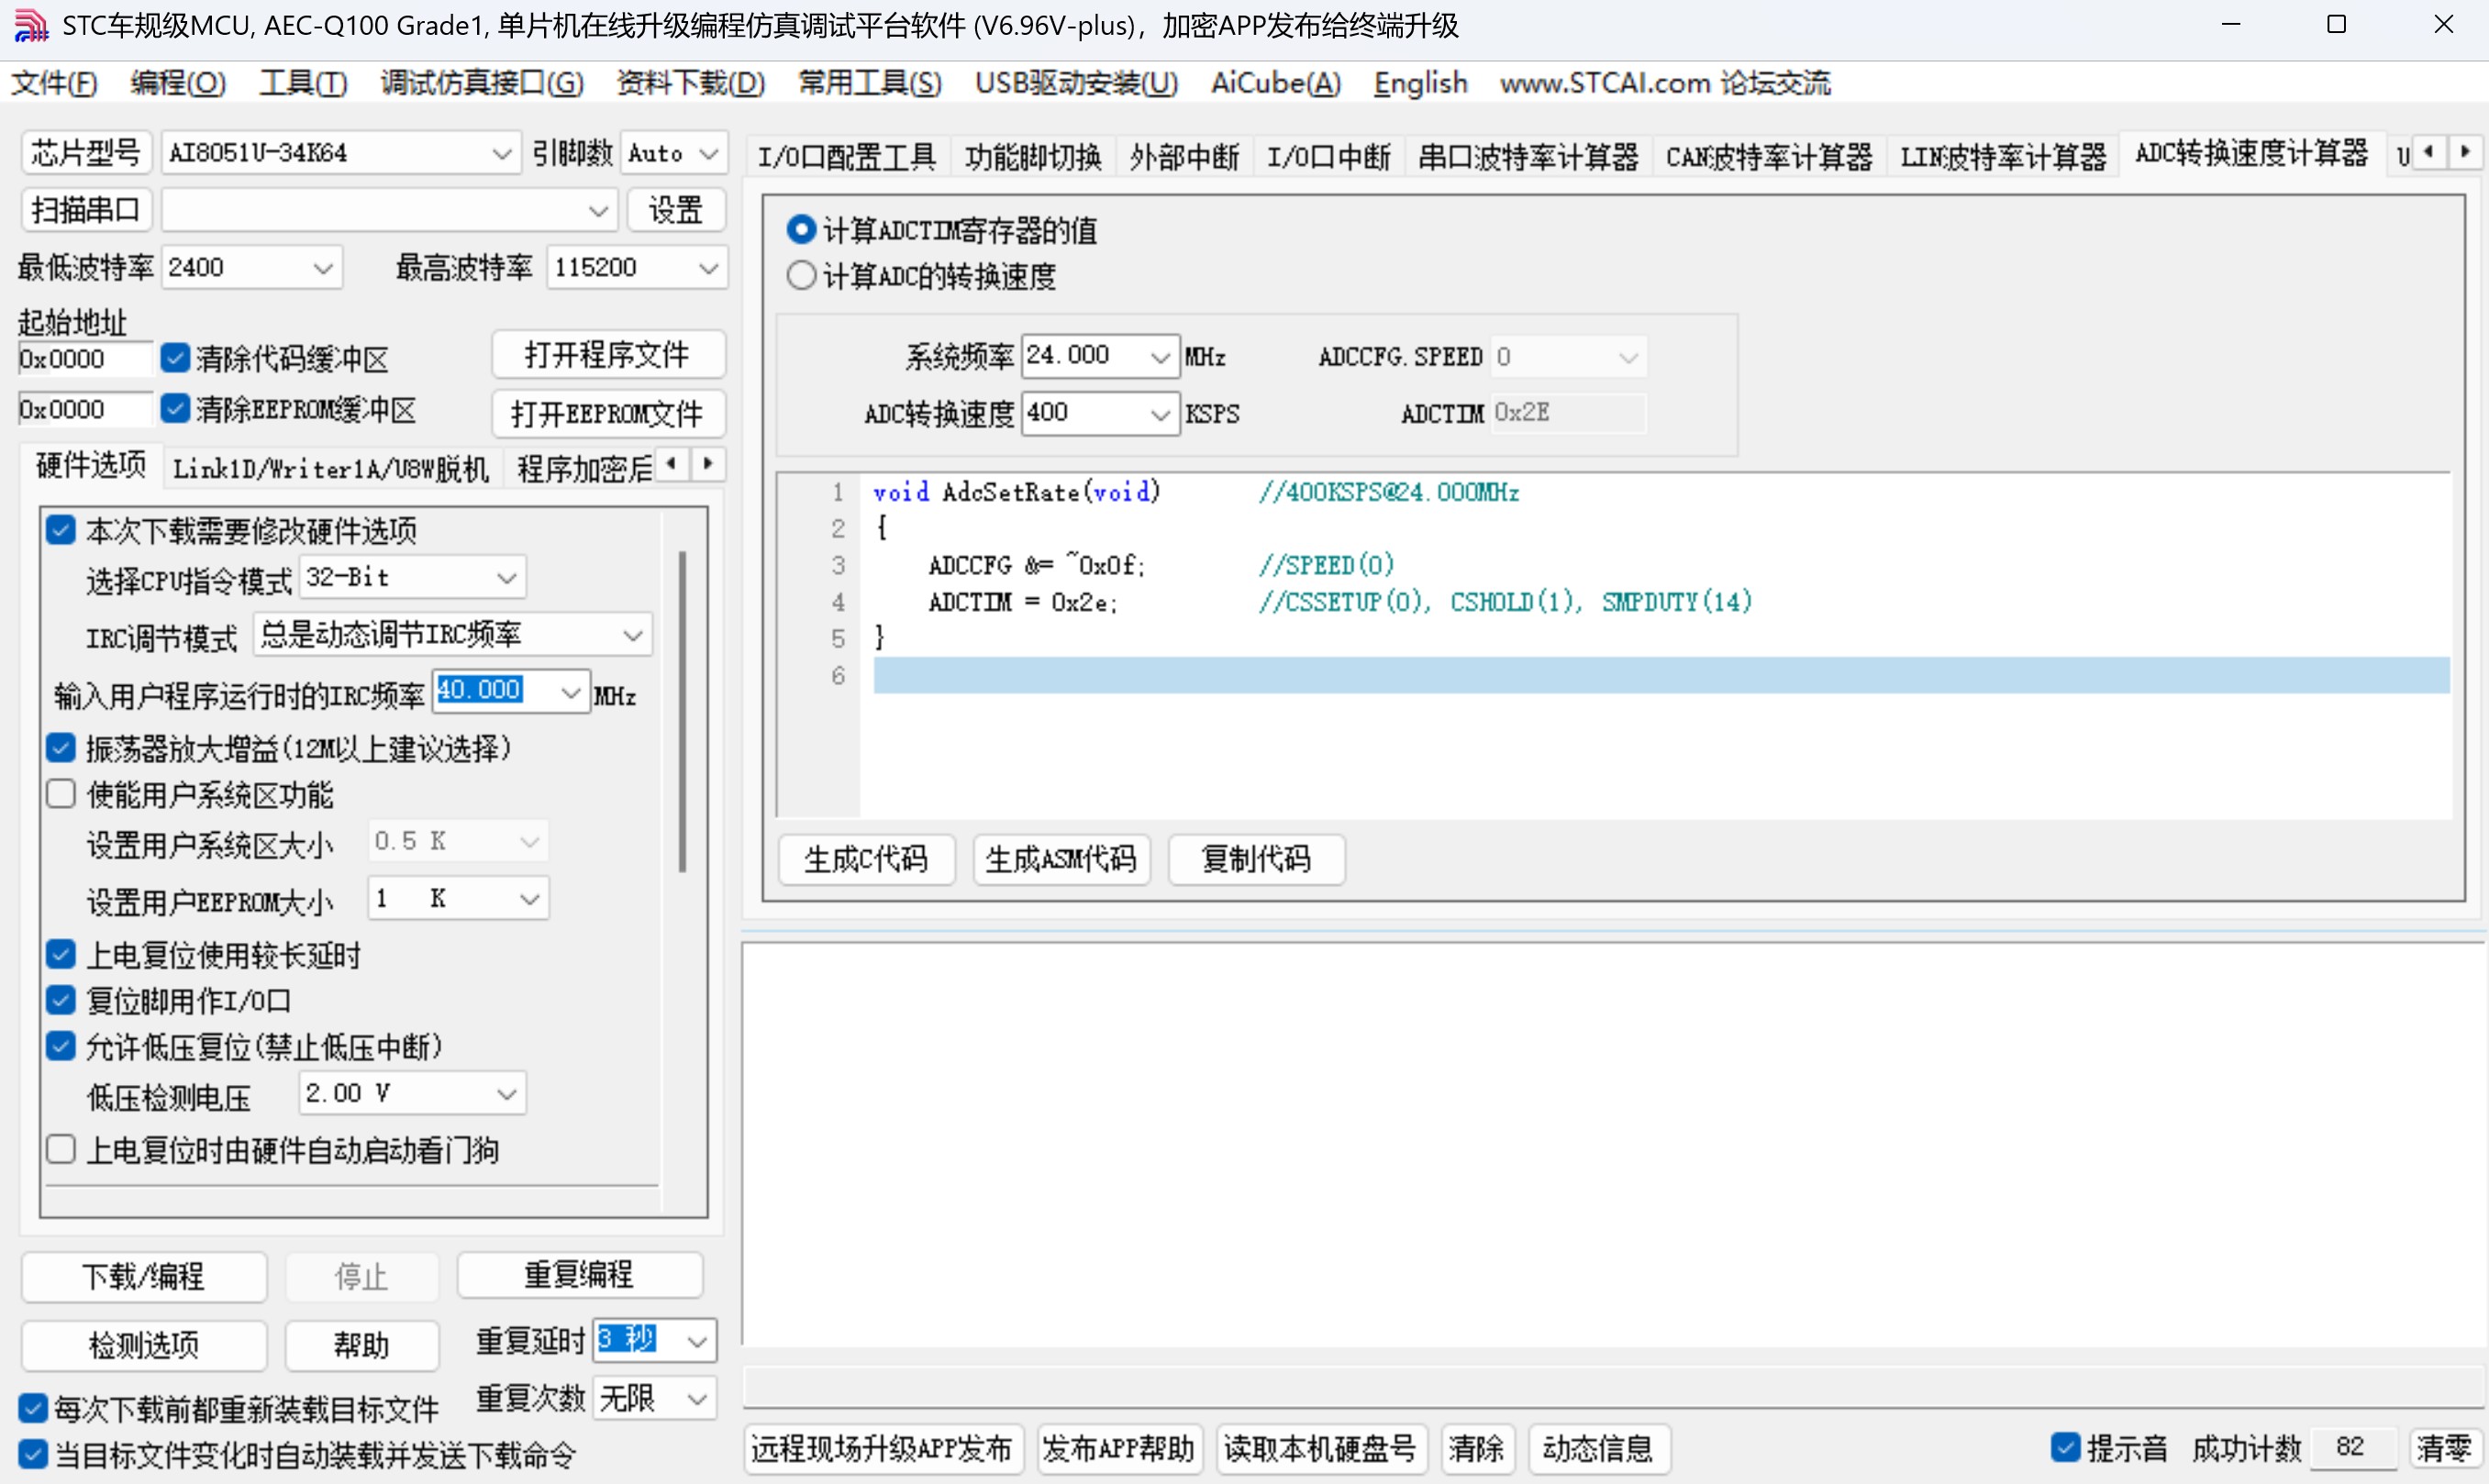
Task: Click 生成ASM代码 button
Action: click(x=1062, y=860)
